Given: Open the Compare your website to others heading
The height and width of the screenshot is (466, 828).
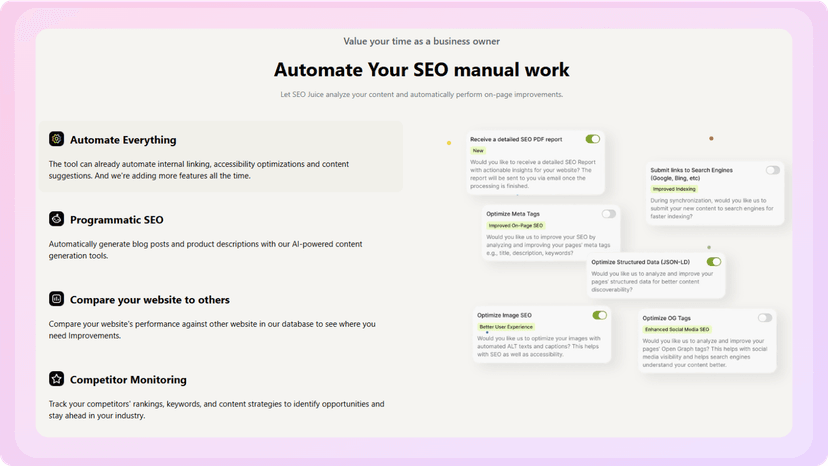Looking at the screenshot, I should (149, 300).
